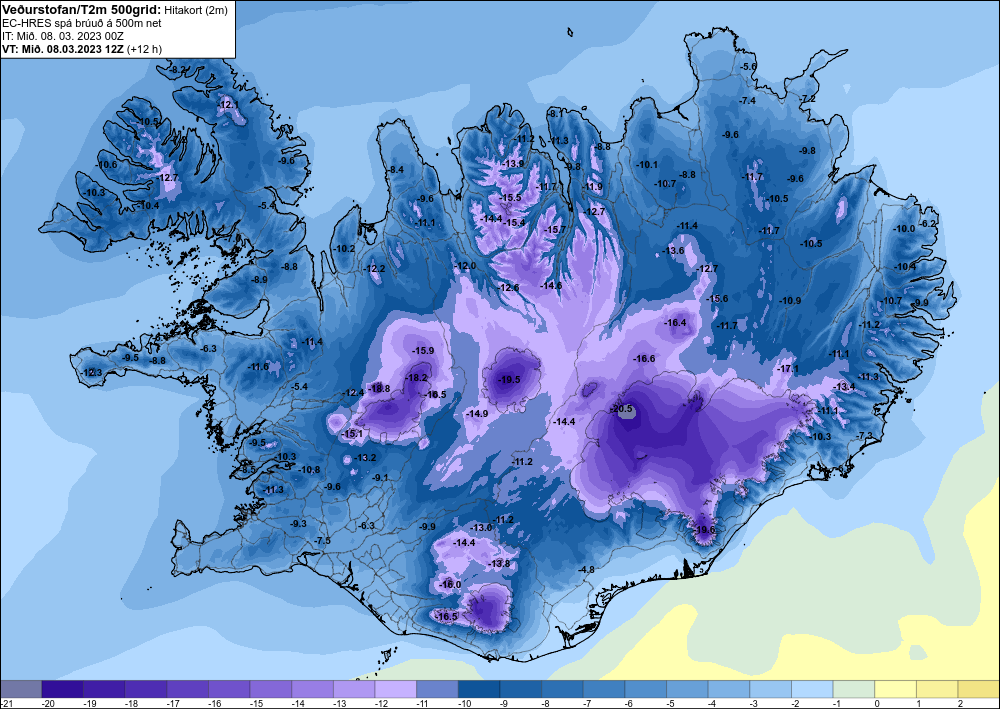Click the -13.8 temperature label
This screenshot has width=1000, height=709.
point(499,564)
